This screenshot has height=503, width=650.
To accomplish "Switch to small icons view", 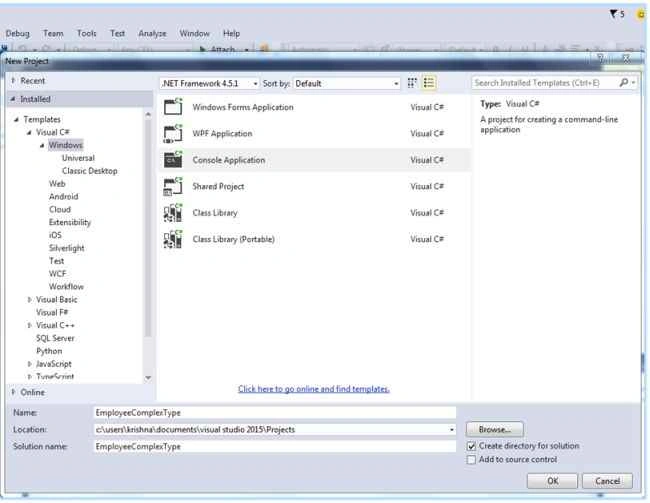I will pyautogui.click(x=412, y=83).
